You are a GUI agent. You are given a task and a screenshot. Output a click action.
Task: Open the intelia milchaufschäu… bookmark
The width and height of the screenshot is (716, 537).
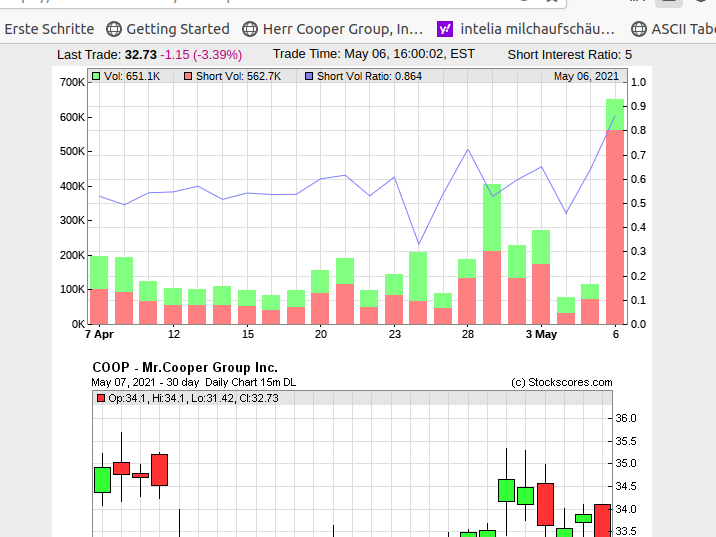click(526, 29)
